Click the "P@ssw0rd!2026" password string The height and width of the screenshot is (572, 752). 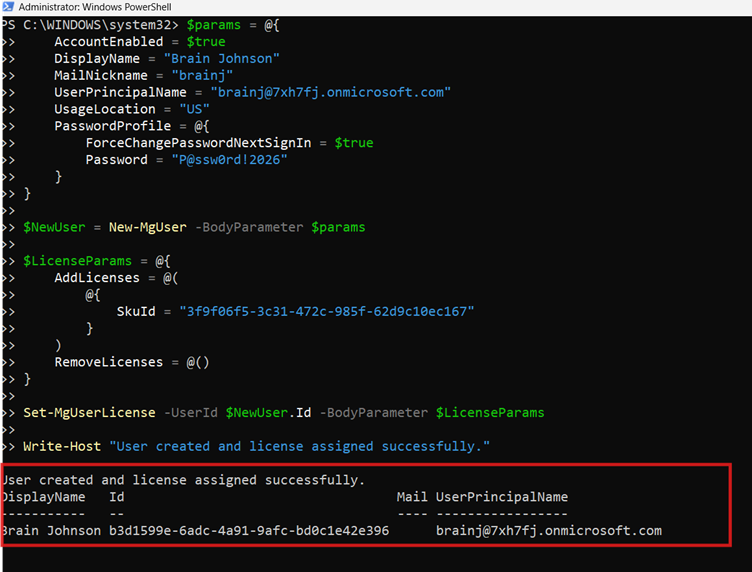click(229, 160)
